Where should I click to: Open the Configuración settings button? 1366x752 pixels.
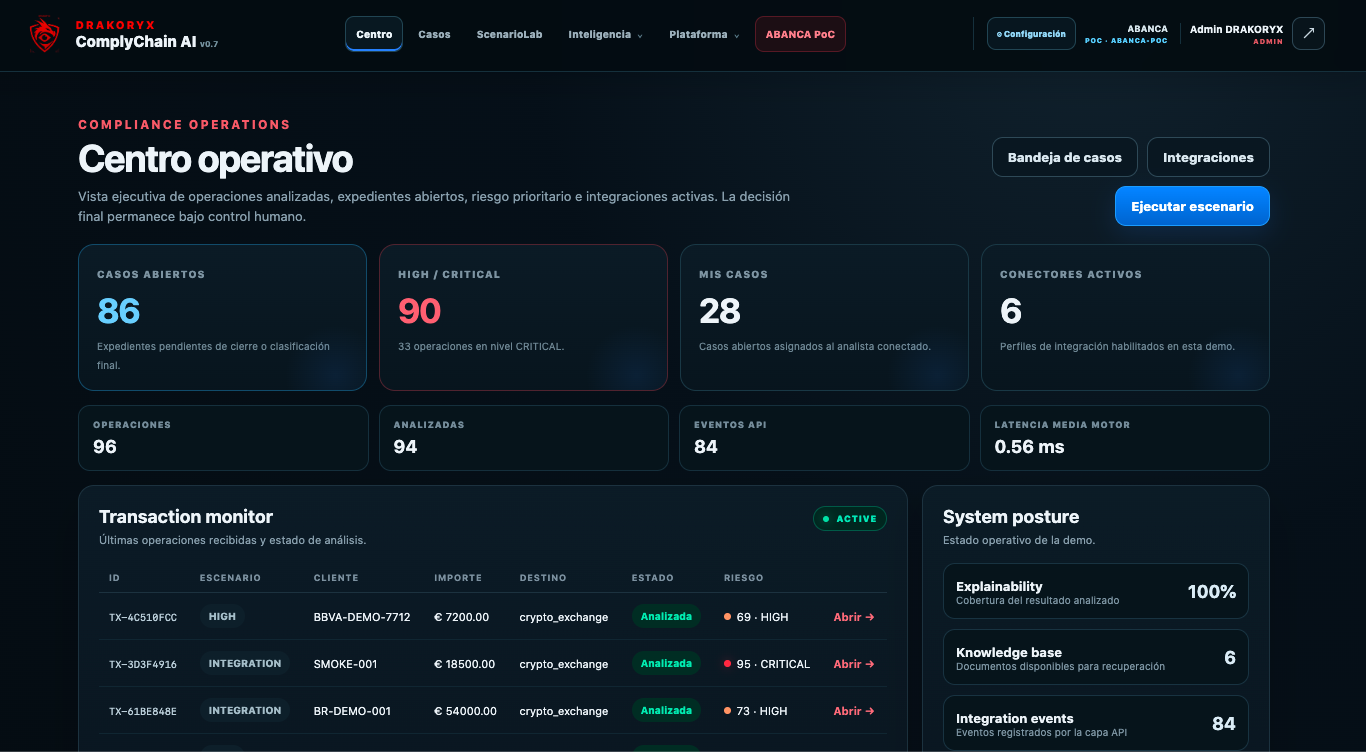[x=1031, y=34]
